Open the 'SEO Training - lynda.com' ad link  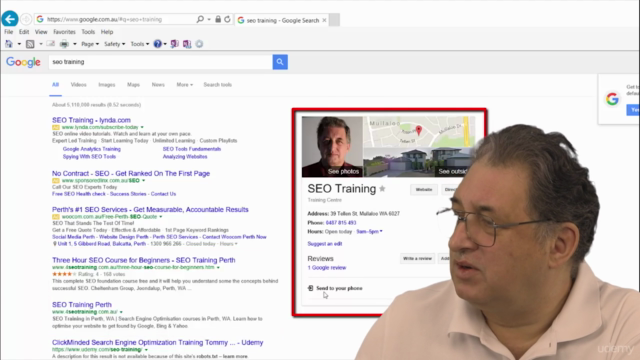(91, 120)
